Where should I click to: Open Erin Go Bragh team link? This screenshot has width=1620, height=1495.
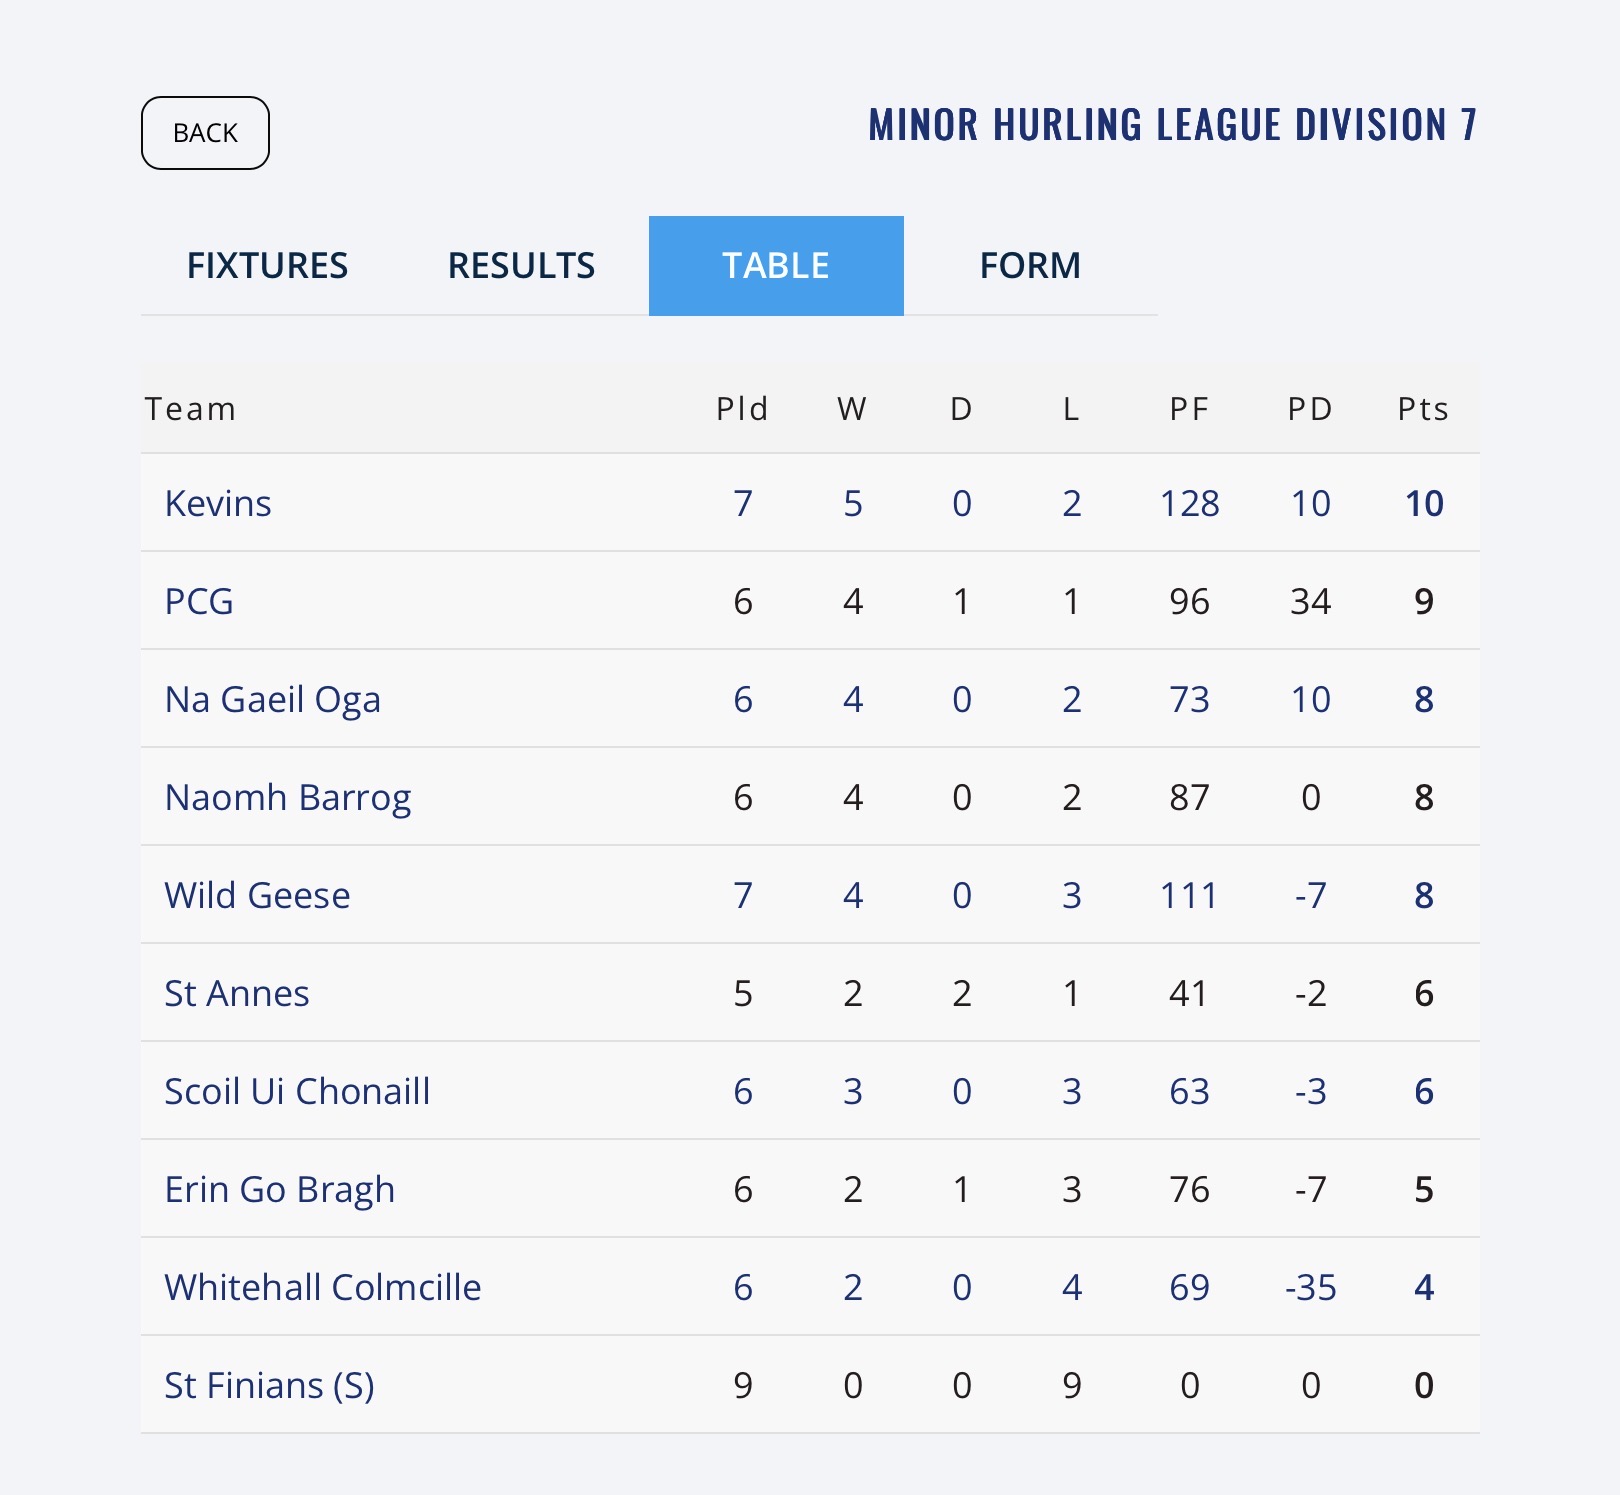[x=279, y=1189]
